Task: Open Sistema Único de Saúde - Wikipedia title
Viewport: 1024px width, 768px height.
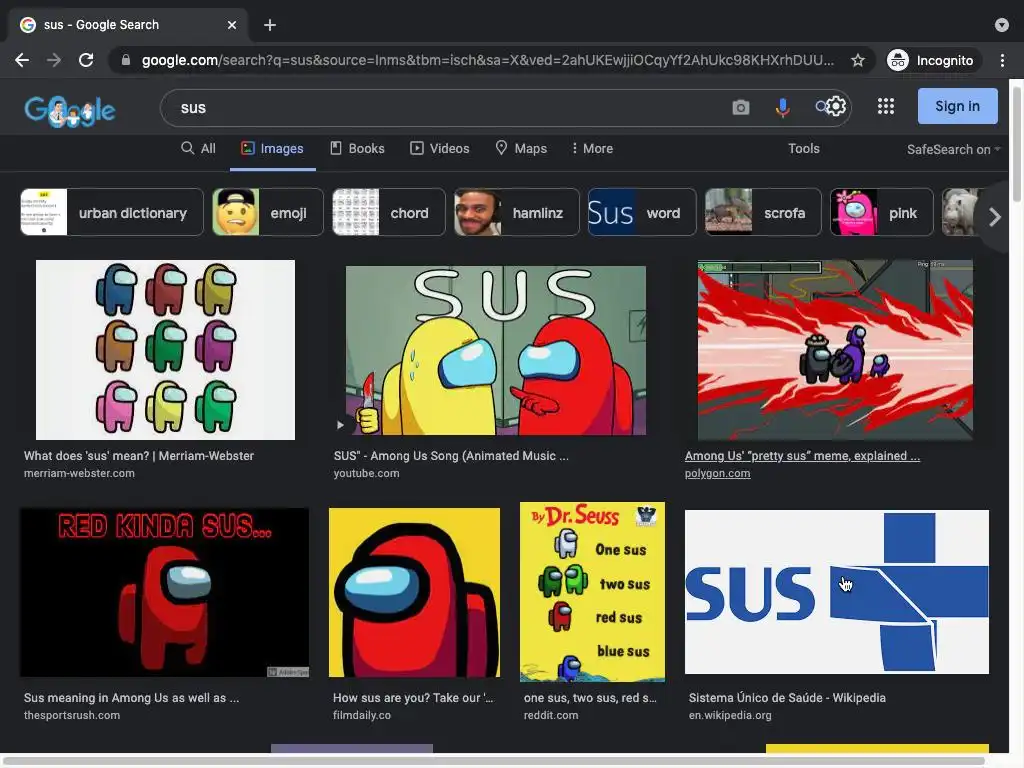Action: click(787, 697)
